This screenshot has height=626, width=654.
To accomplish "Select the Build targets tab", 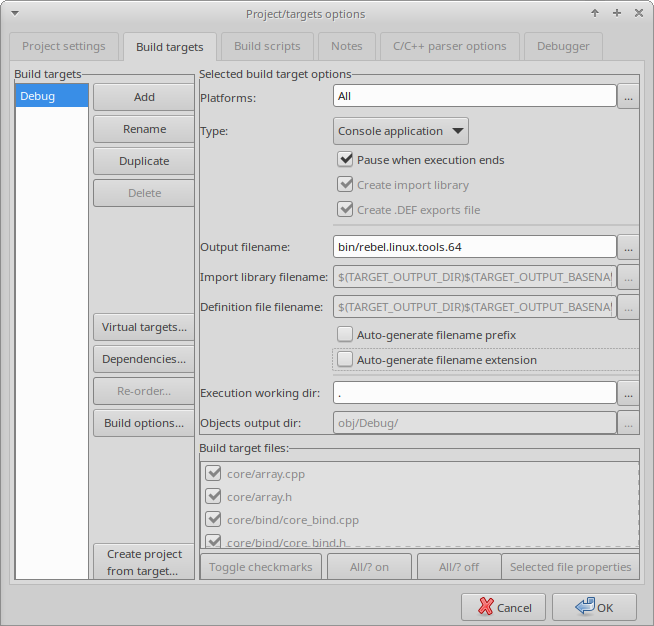I will (x=170, y=47).
